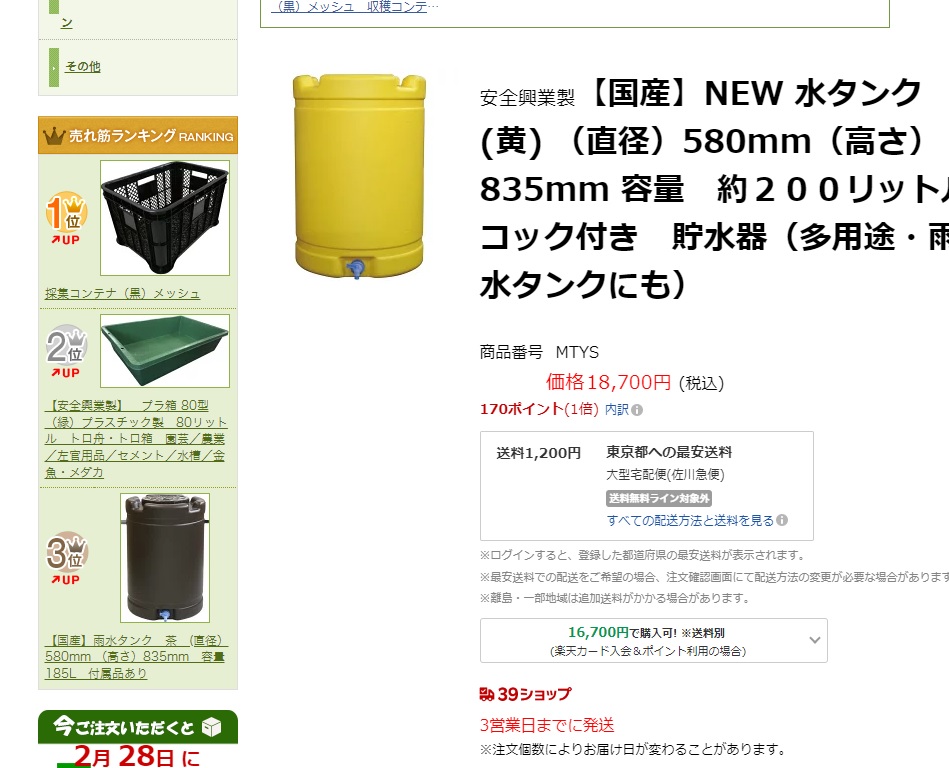Open the 内訳 points breakdown link
The image size is (949, 768).
click(x=617, y=410)
